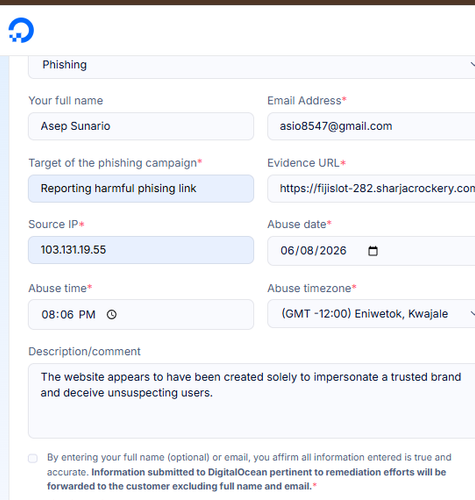This screenshot has width=475, height=500.
Task: Click the 'Abuse time' label
Action: 60,288
